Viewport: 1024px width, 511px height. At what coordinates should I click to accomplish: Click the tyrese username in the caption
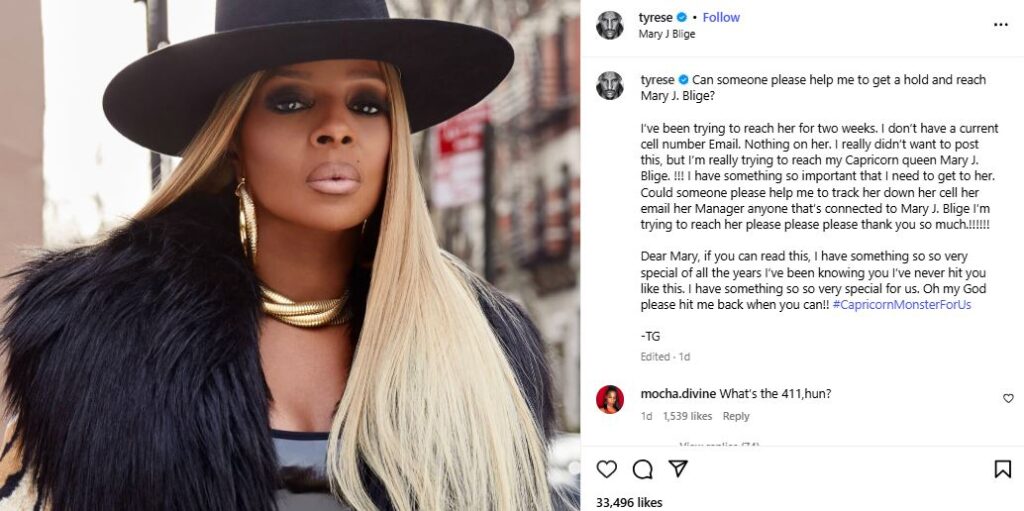point(657,80)
